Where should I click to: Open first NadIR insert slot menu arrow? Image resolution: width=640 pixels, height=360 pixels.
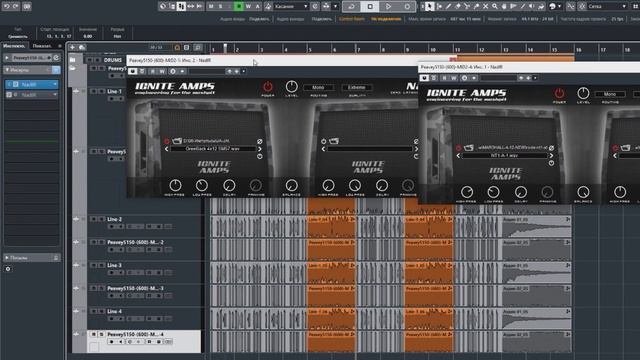pos(55,84)
